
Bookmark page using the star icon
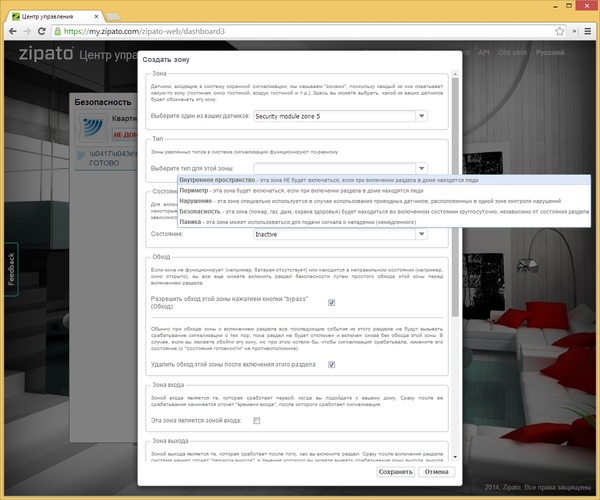click(559, 31)
